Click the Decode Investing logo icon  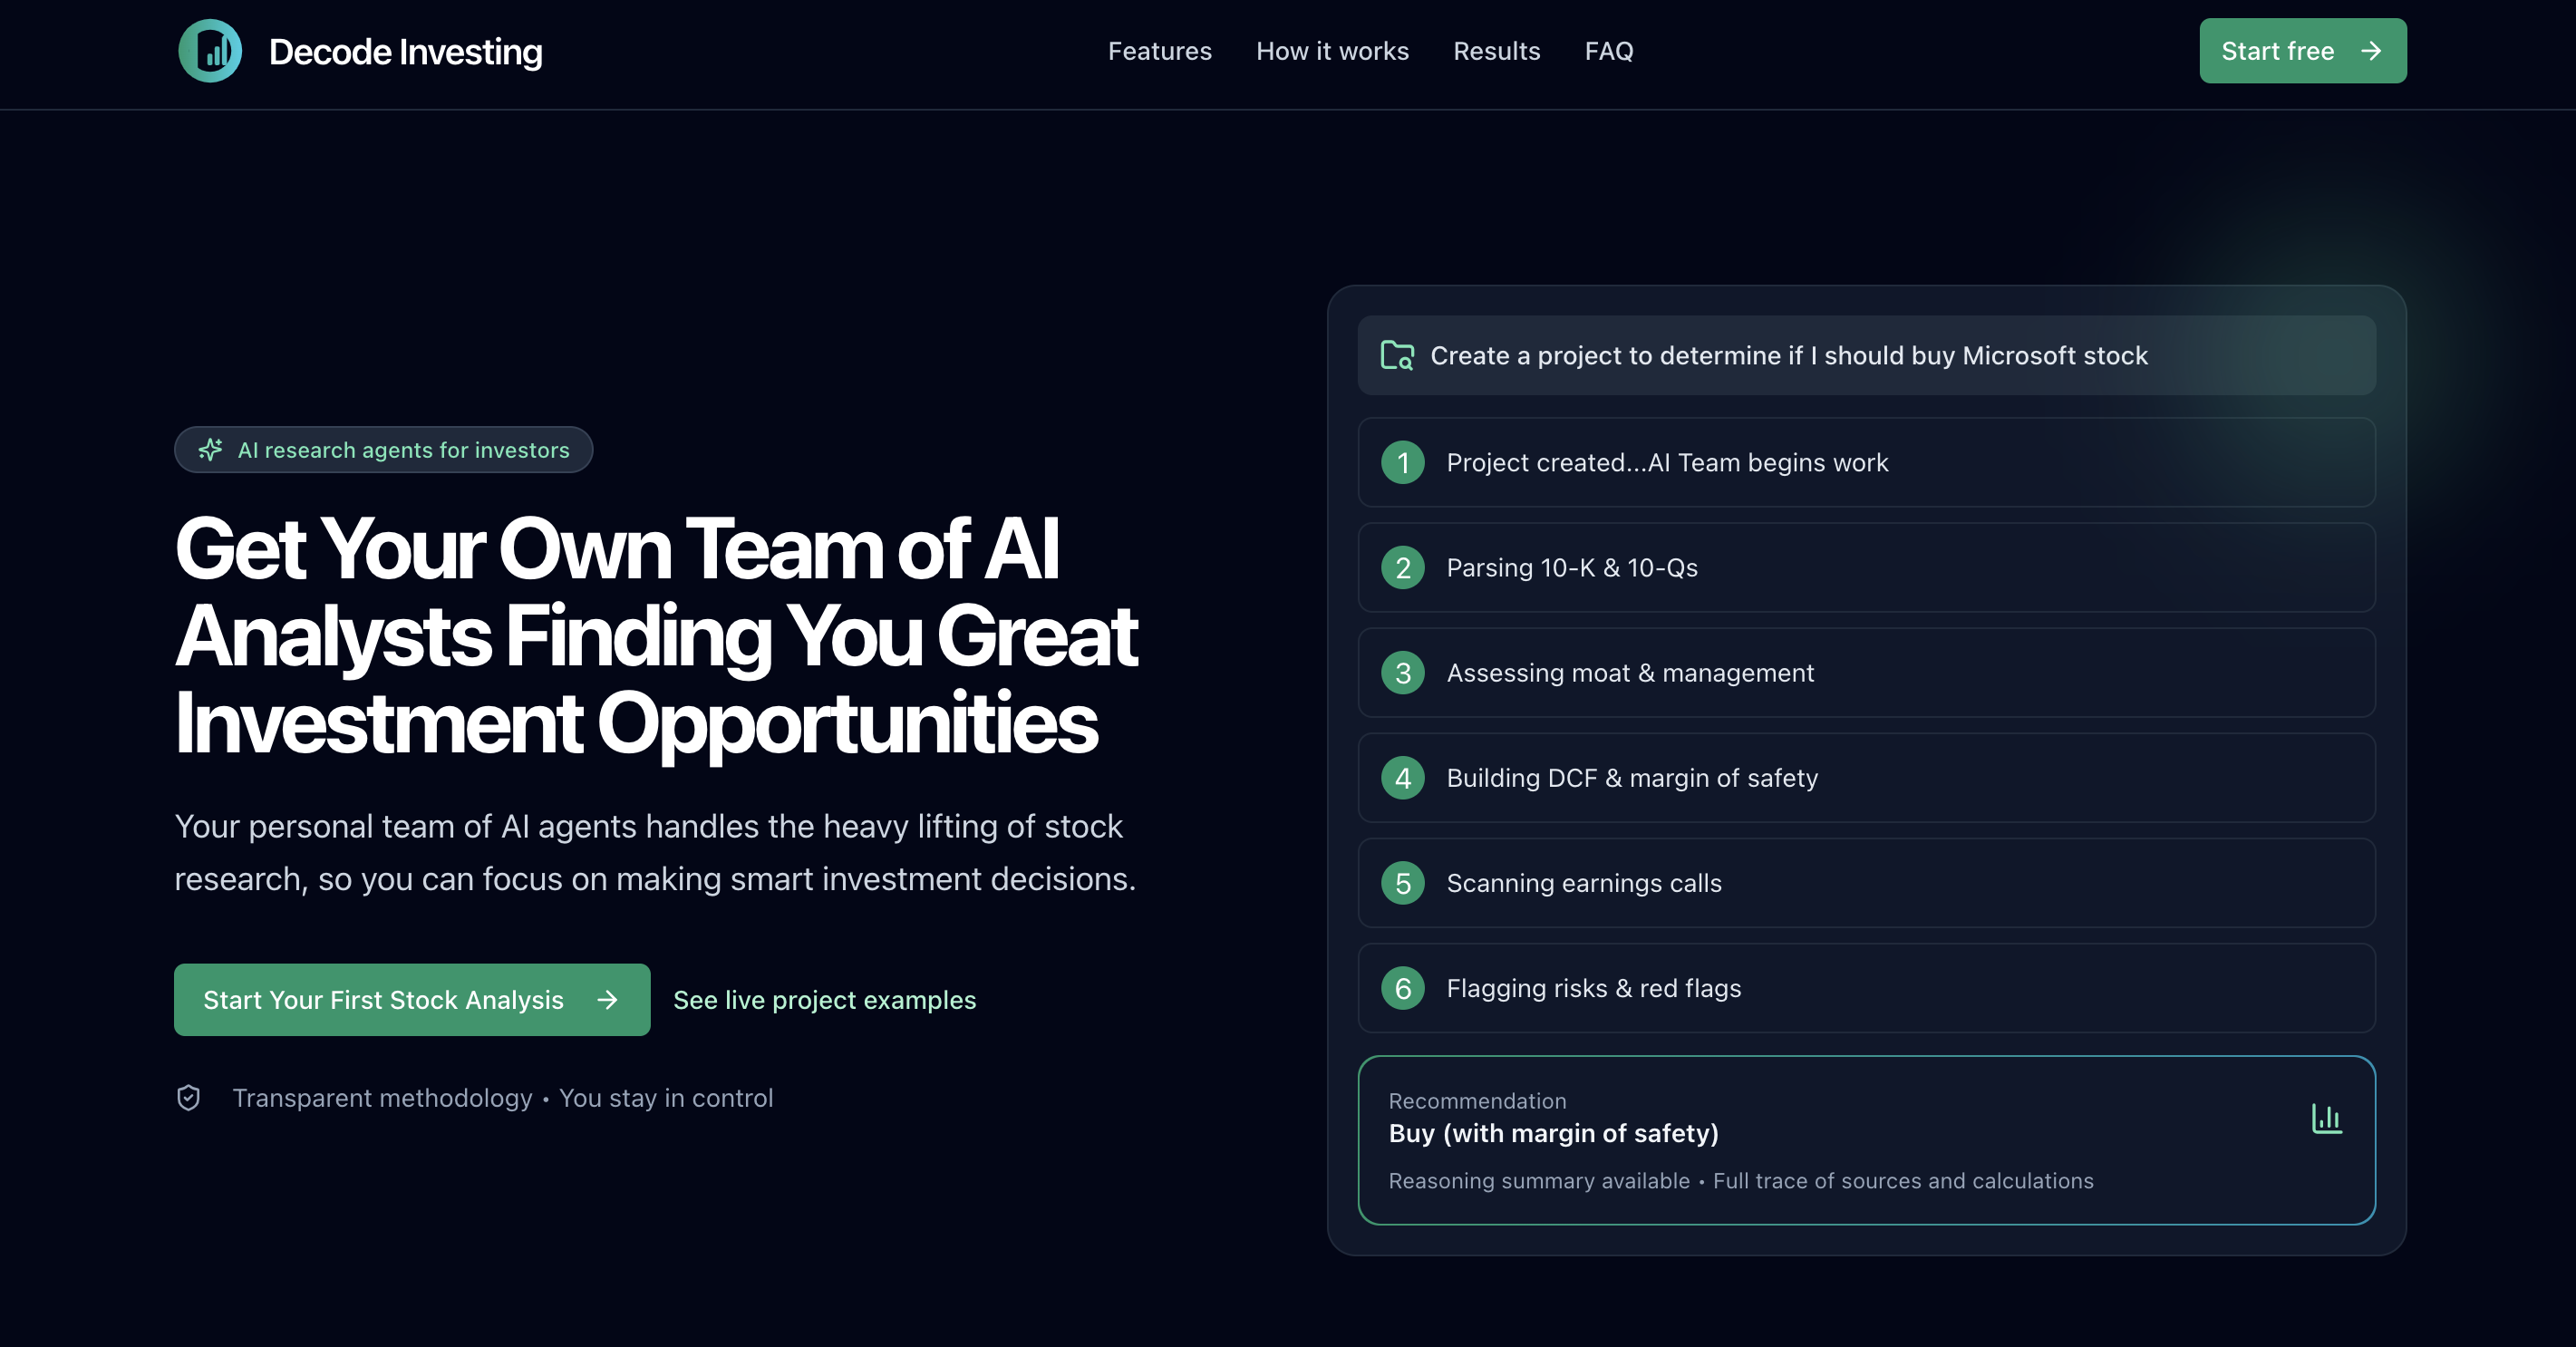210,51
